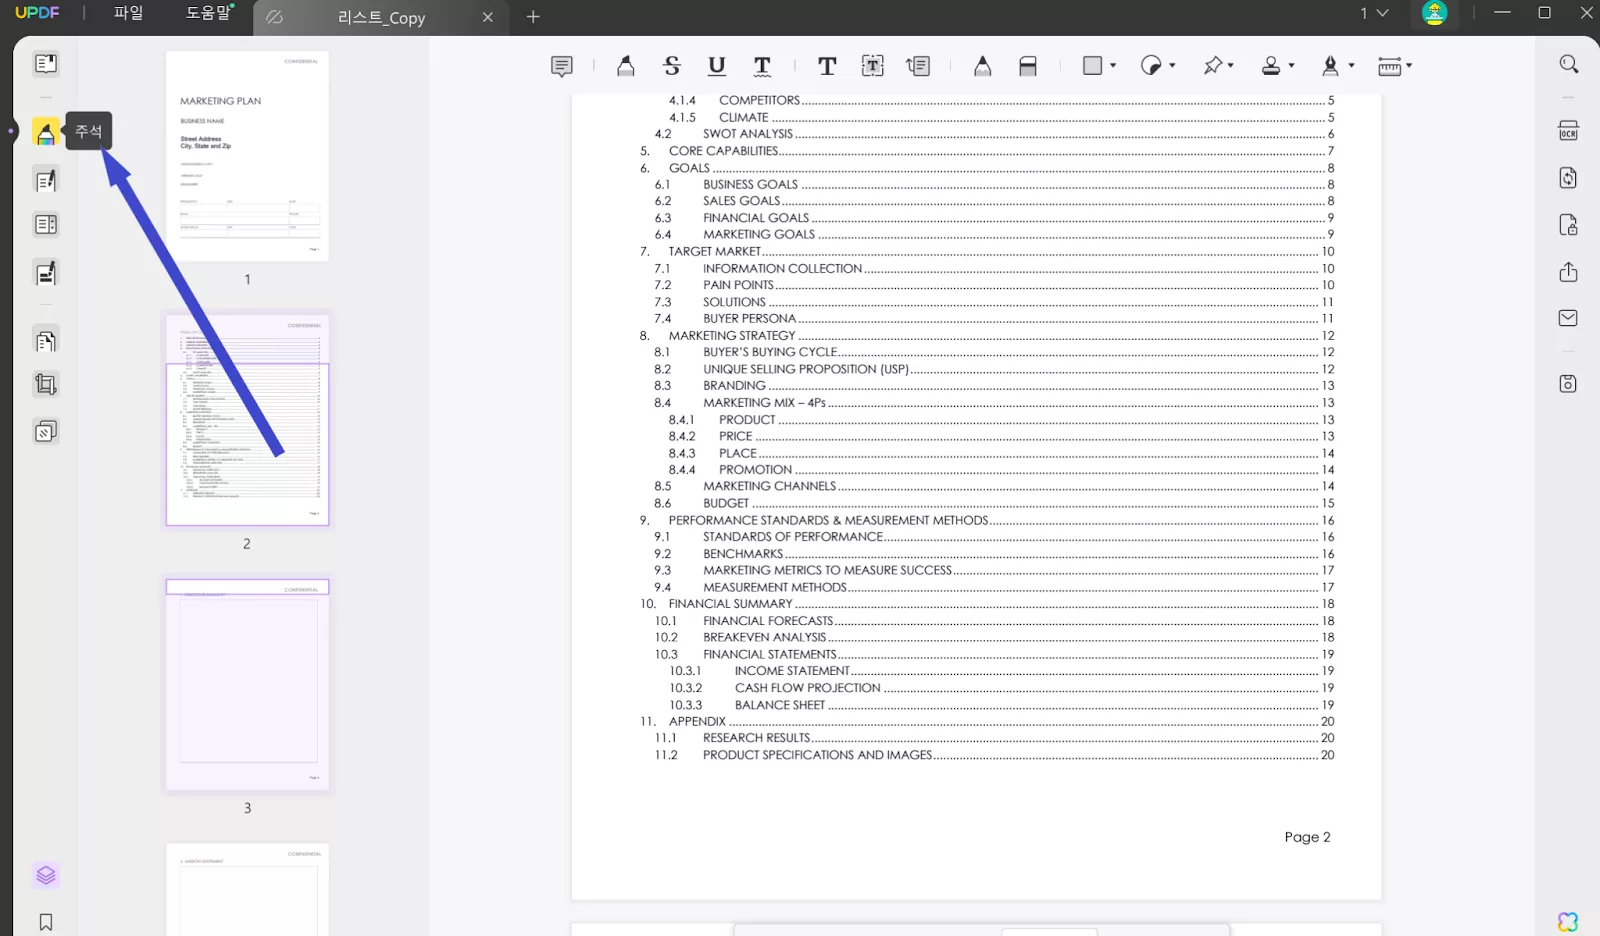Image resolution: width=1600 pixels, height=936 pixels.
Task: Open the Organize Pages icon
Action: tap(46, 341)
